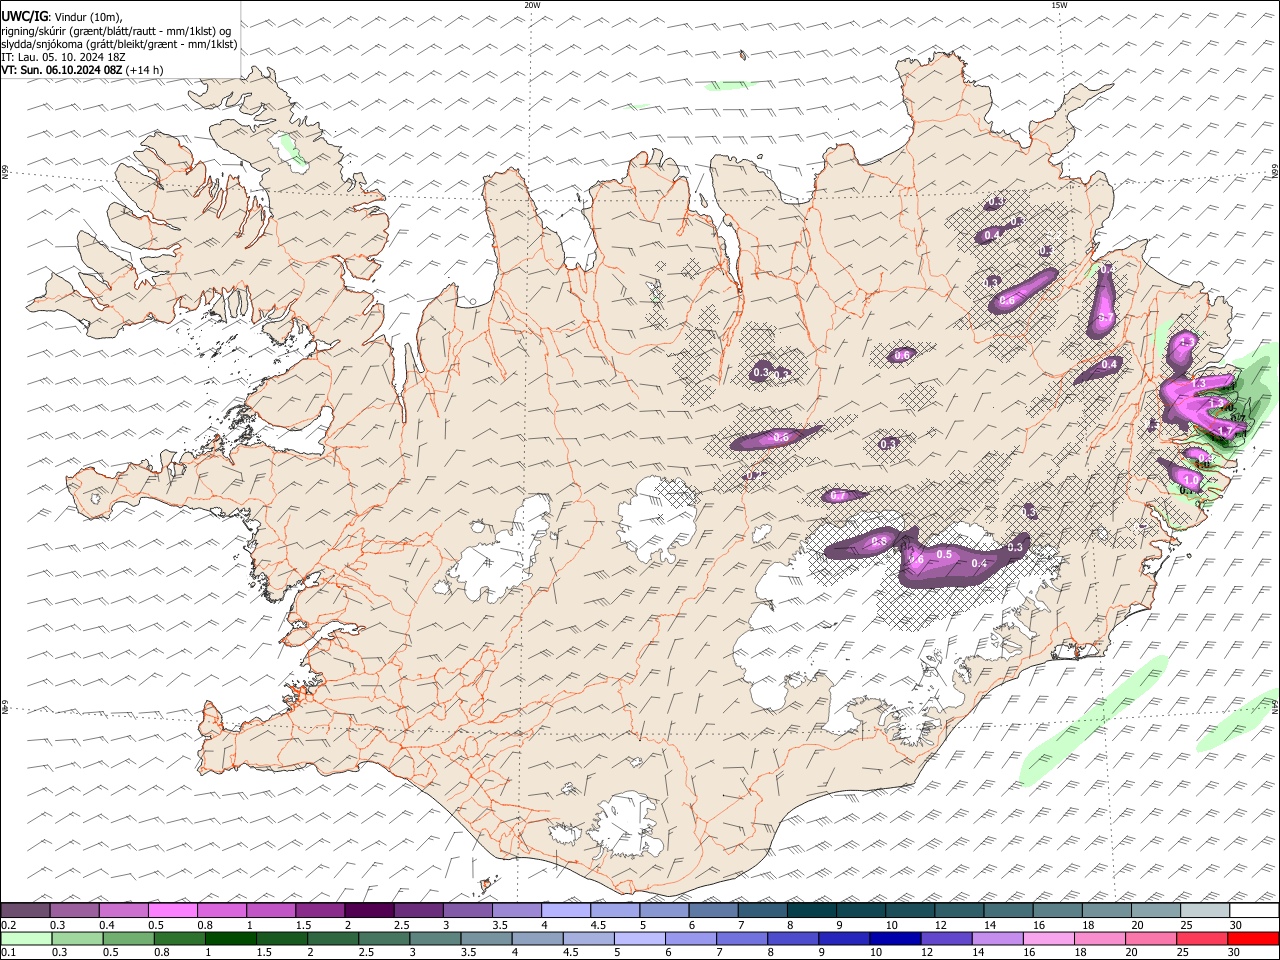The width and height of the screenshot is (1280, 960).
Task: Click the 'rigning/skúrir' header line
Action: click(x=115, y=31)
